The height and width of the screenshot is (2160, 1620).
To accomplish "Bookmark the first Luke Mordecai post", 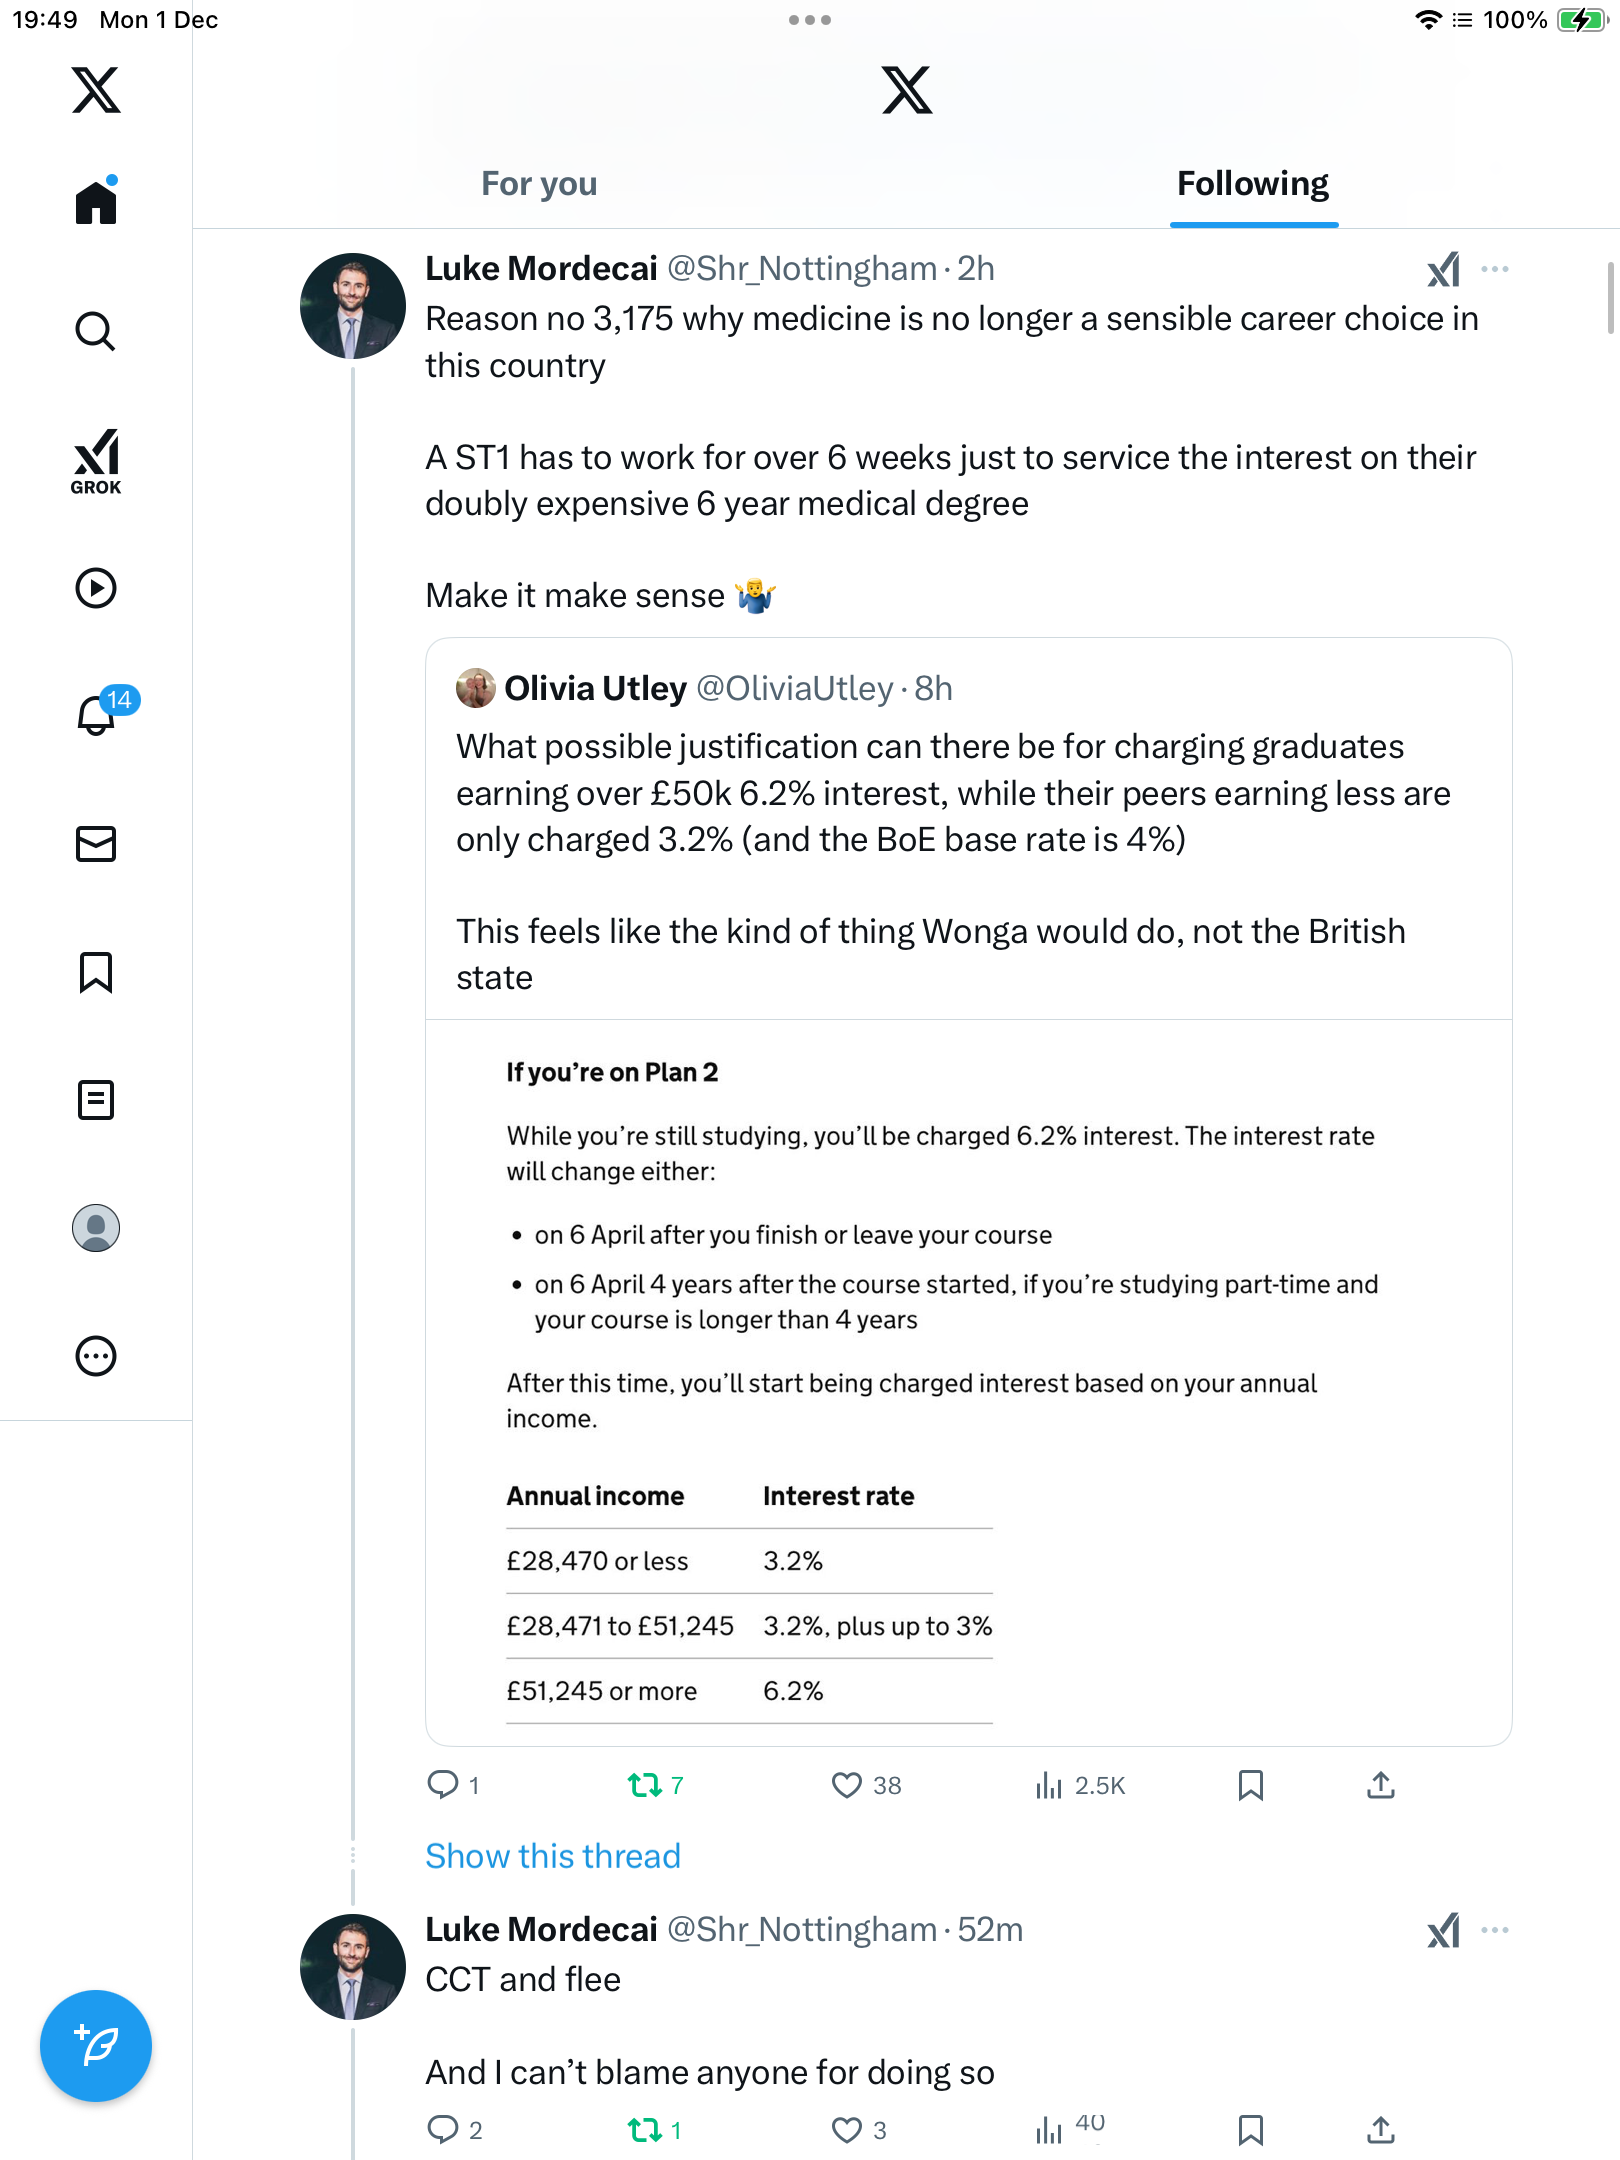I will click(1251, 1785).
